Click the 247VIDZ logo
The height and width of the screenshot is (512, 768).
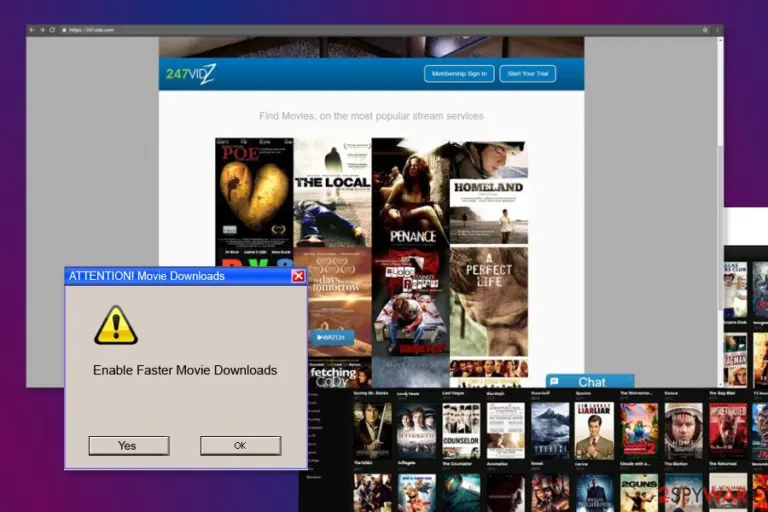pyautogui.click(x=191, y=74)
